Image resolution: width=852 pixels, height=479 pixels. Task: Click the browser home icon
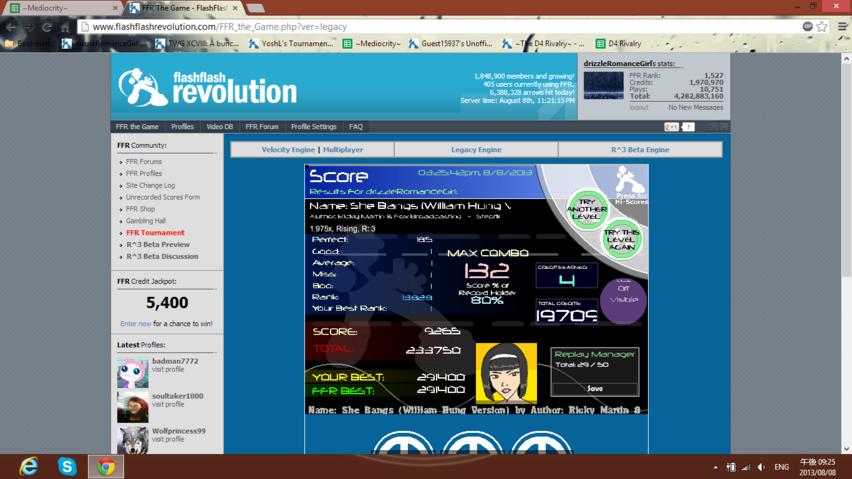click(x=65, y=27)
